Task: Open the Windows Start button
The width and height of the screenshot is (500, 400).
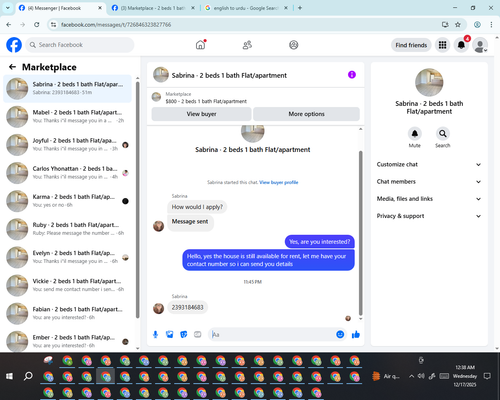Action: coord(9,376)
